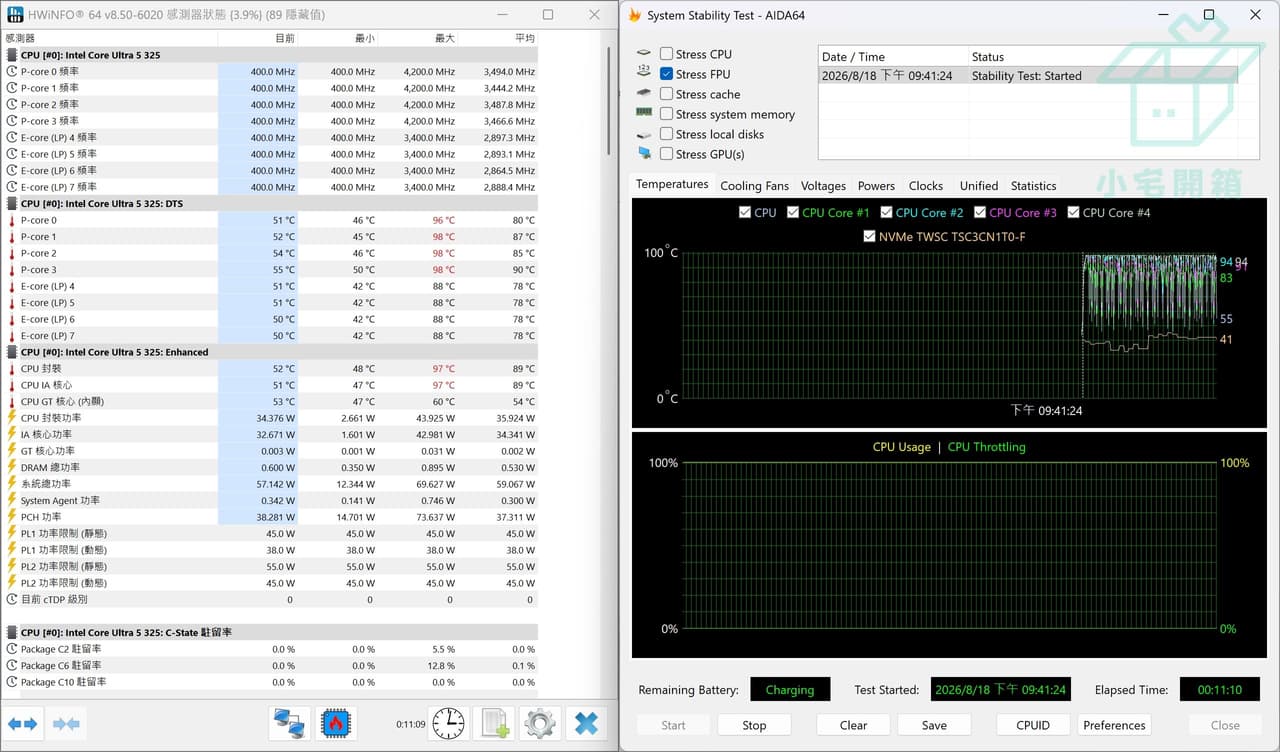The image size is (1280, 752).
Task: Switch to the Cooling Fans tab
Action: click(754, 186)
